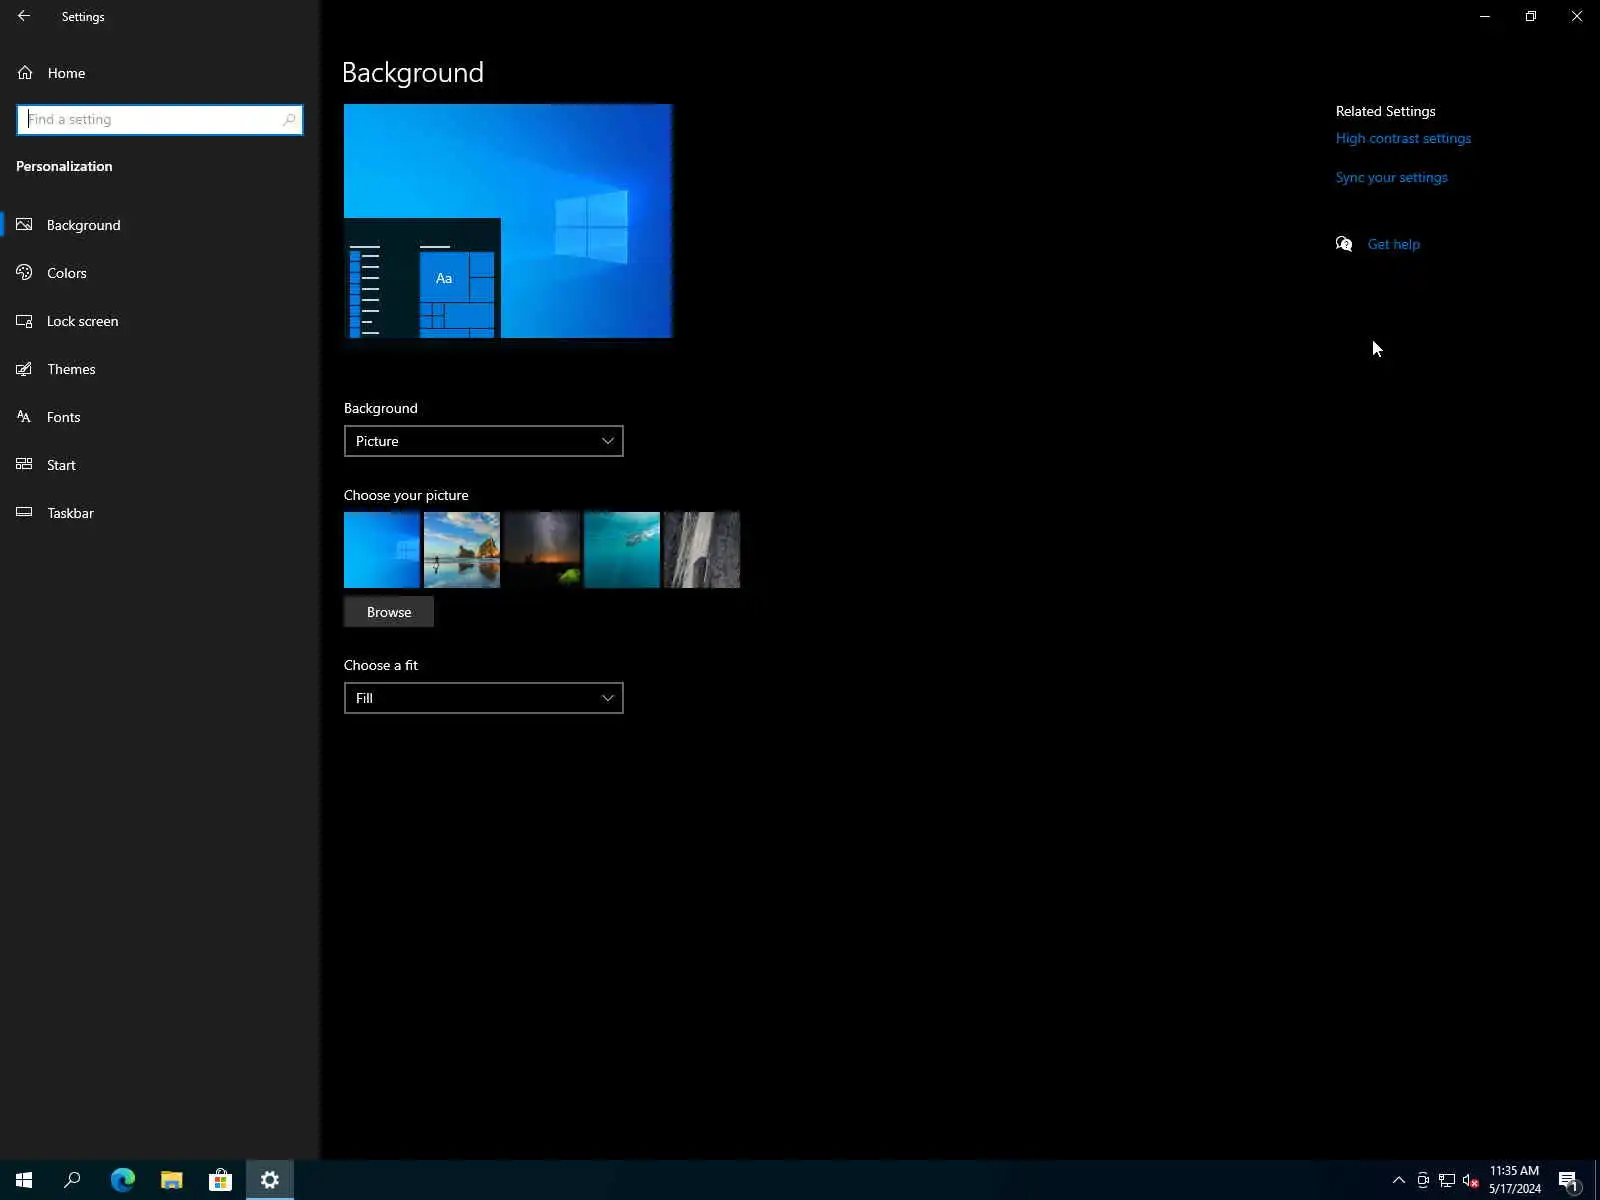Go back with the Settings back arrow

click(x=24, y=16)
